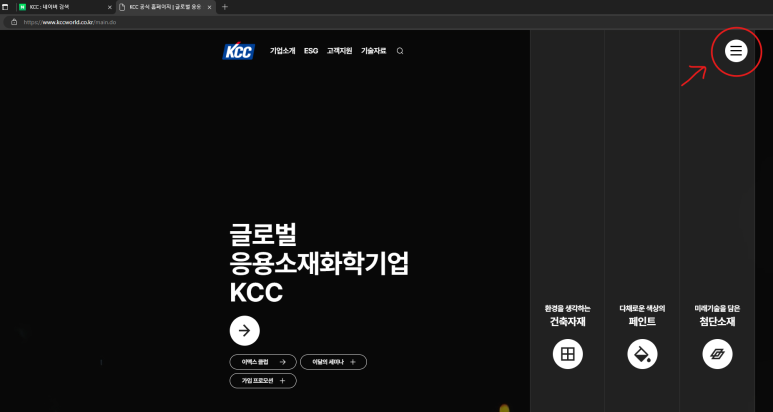The image size is (773, 412).
Task: Click the 페인트 heading
Action: [x=642, y=322]
